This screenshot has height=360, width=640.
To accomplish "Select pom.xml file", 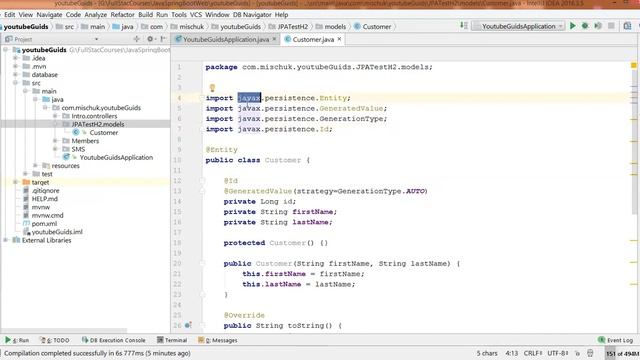I will coord(44,224).
